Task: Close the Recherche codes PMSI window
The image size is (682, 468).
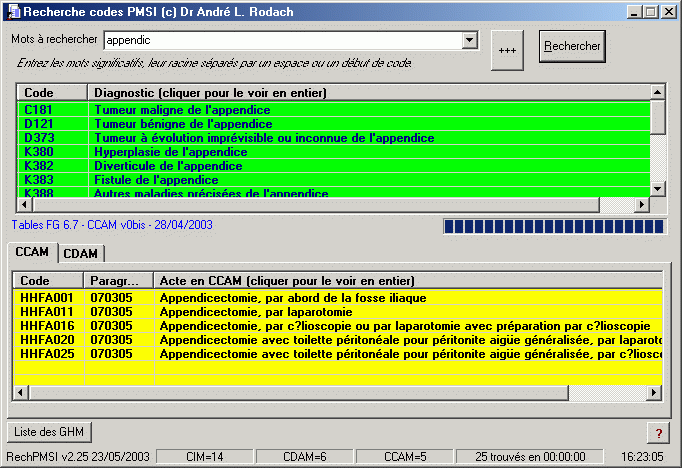Action: click(669, 12)
